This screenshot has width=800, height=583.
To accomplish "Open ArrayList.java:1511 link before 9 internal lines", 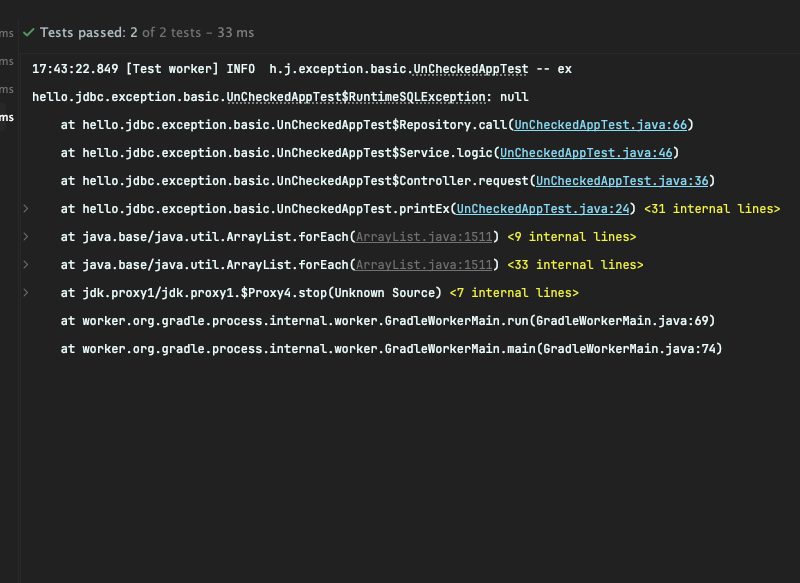I will pyautogui.click(x=424, y=237).
